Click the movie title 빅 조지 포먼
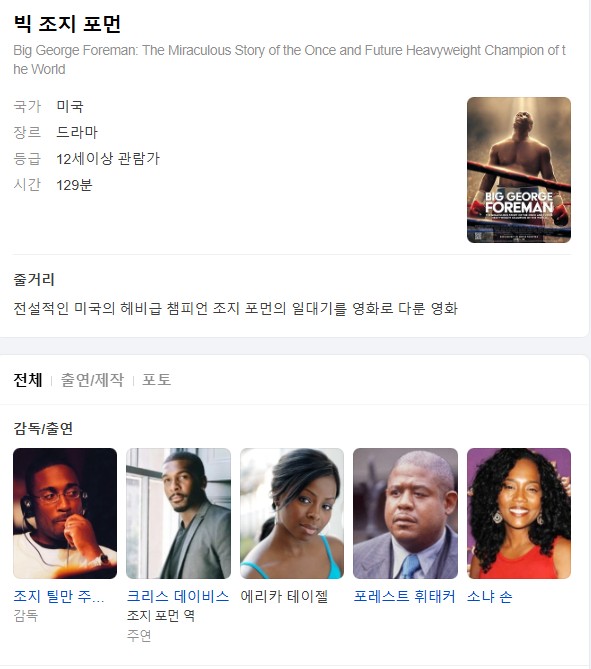The image size is (591, 669). point(67,23)
